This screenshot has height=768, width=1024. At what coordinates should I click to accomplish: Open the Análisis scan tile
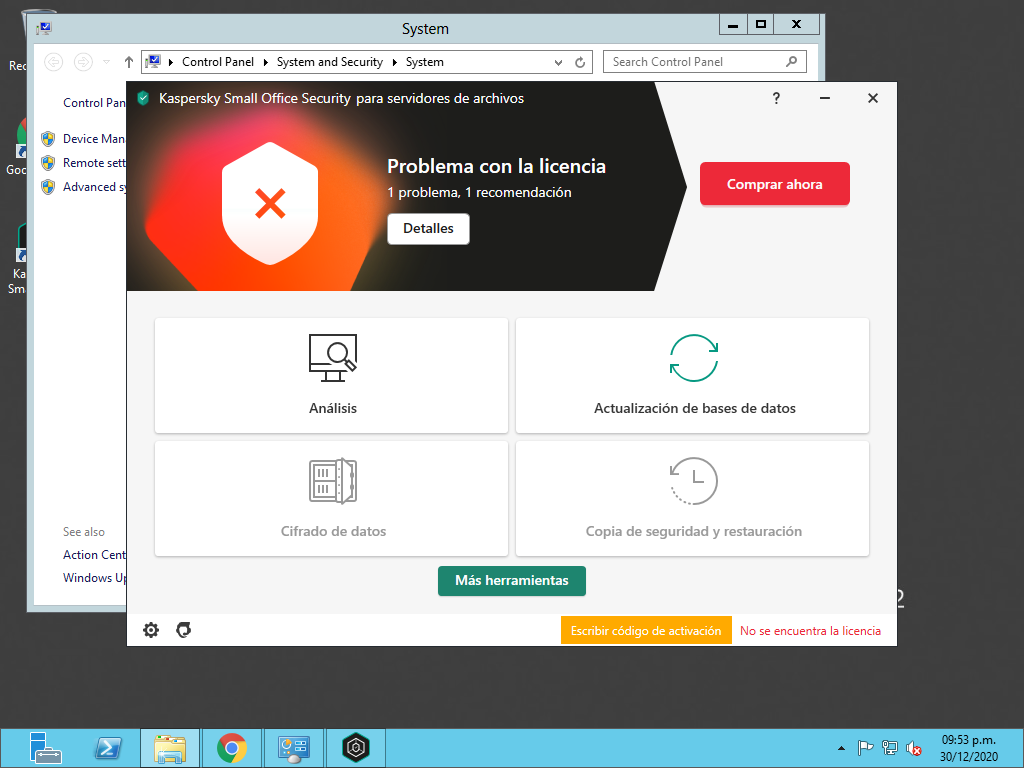331,375
